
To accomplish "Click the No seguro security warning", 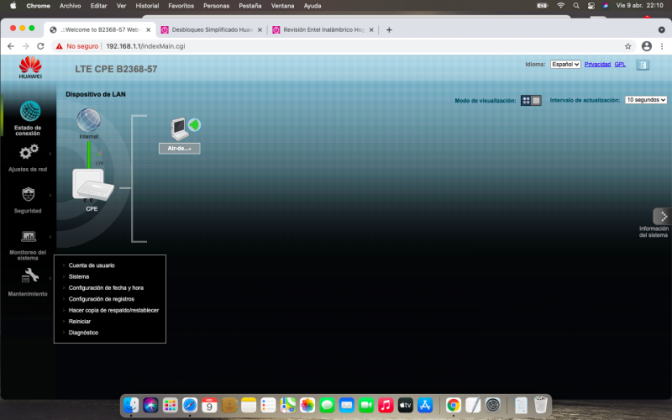I will click(x=77, y=46).
